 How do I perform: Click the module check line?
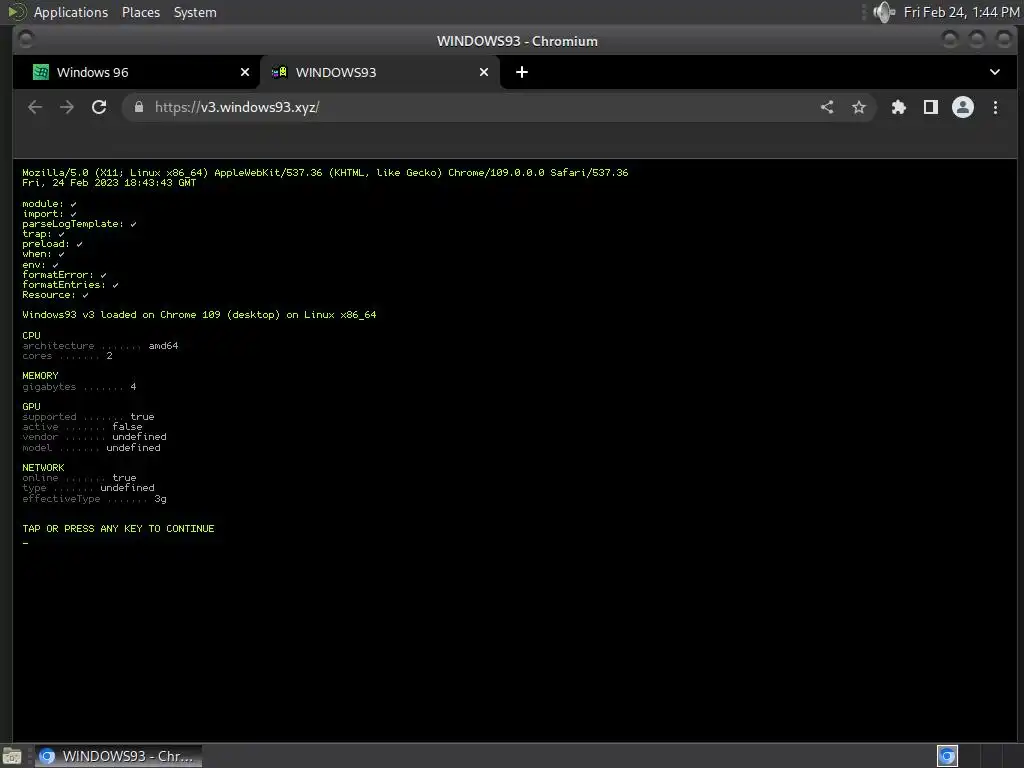pyautogui.click(x=50, y=204)
